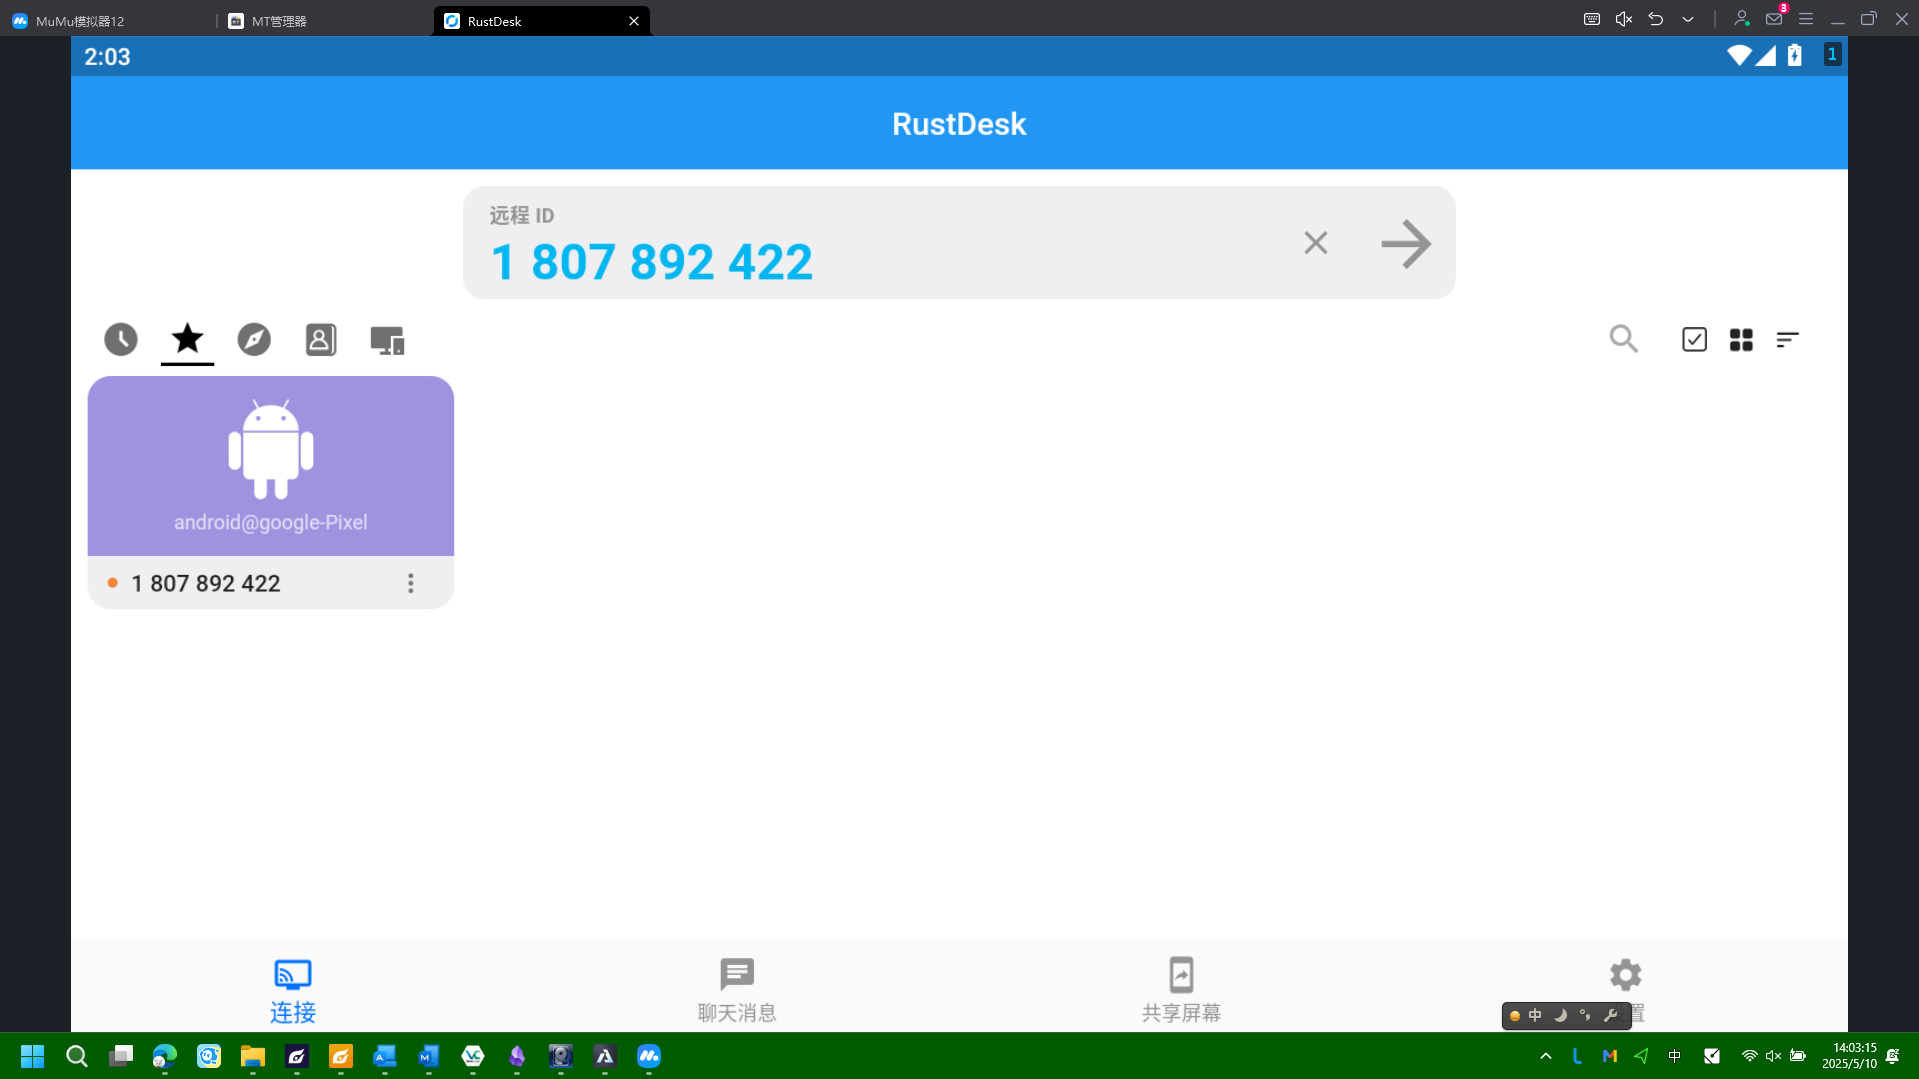Click the system tray Wi-Fi icon

click(1749, 1056)
